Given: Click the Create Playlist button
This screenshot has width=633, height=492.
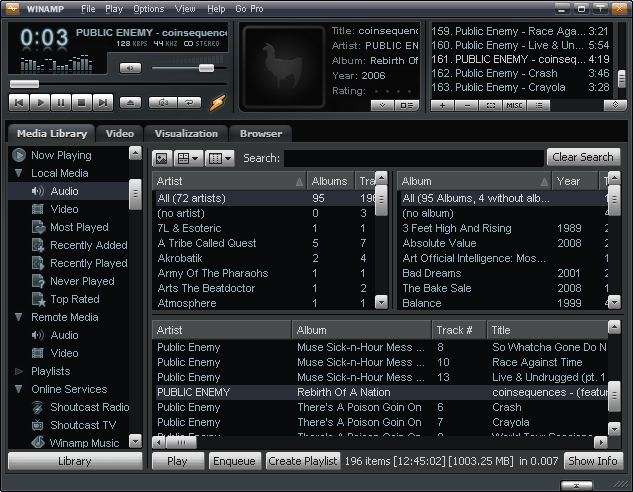Looking at the screenshot, I should pyautogui.click(x=302, y=461).
